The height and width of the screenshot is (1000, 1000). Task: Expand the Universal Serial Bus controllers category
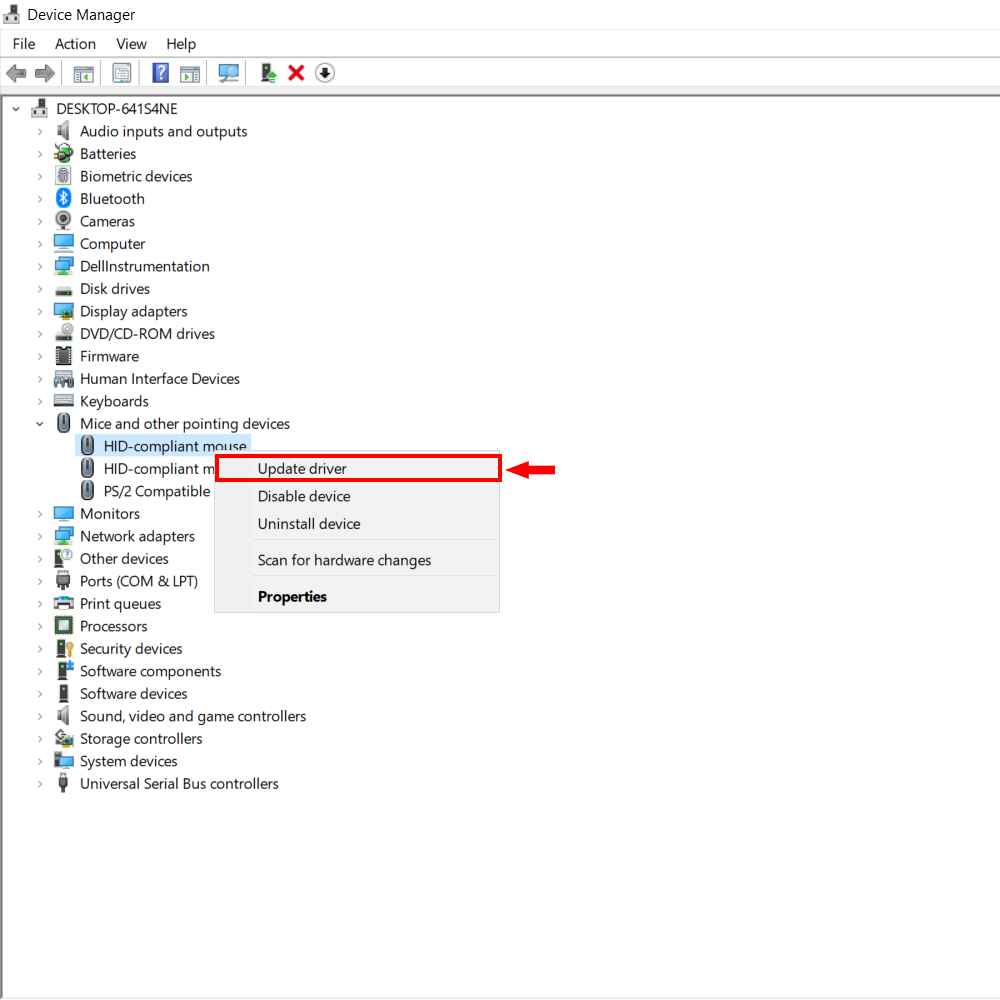pyautogui.click(x=40, y=783)
